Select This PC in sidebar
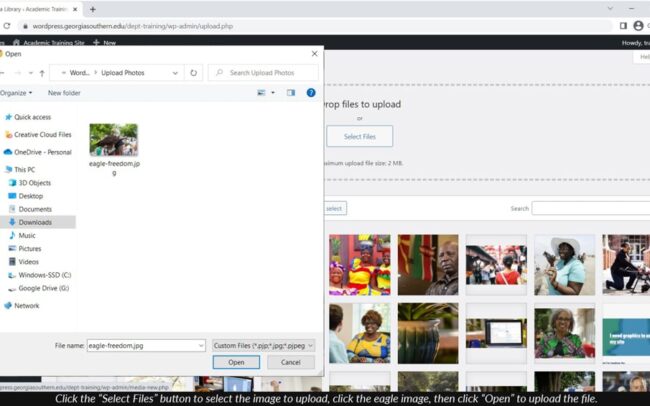Image resolution: width=650 pixels, height=406 pixels. [20, 169]
